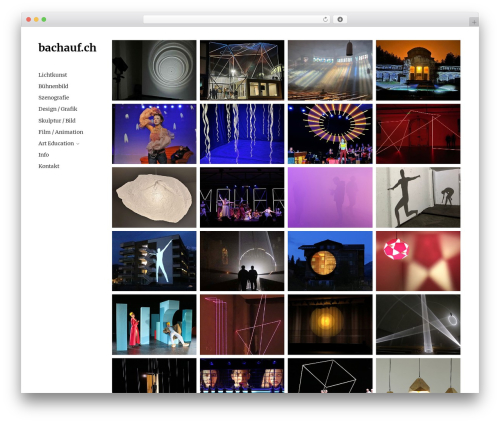Open the Film / Animation menu item
Image resolution: width=500 pixels, height=423 pixels.
(61, 132)
